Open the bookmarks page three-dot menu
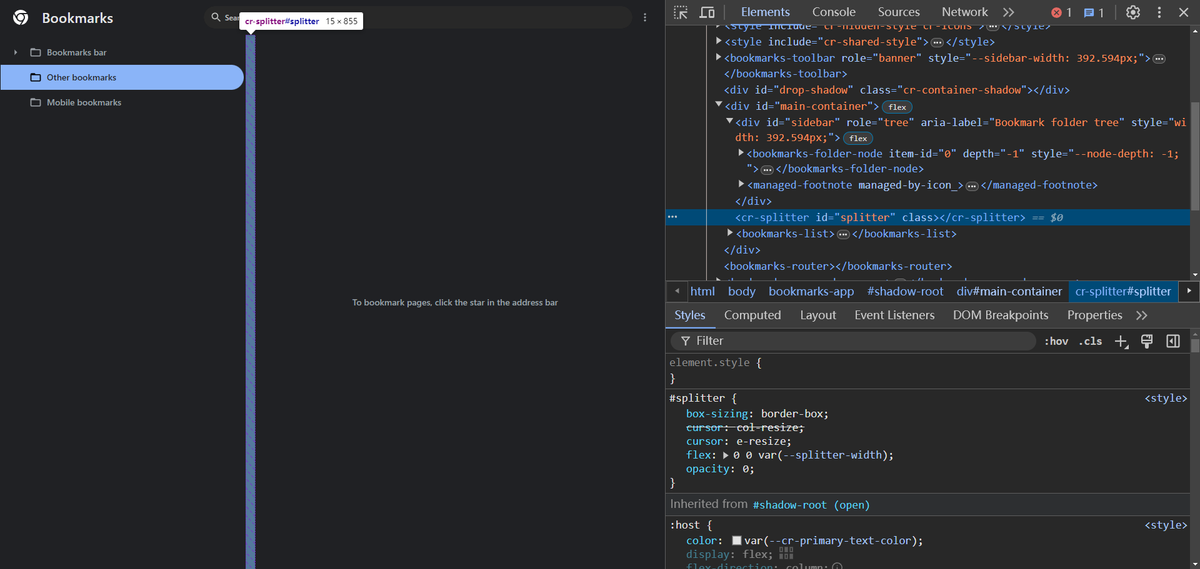 tap(645, 18)
